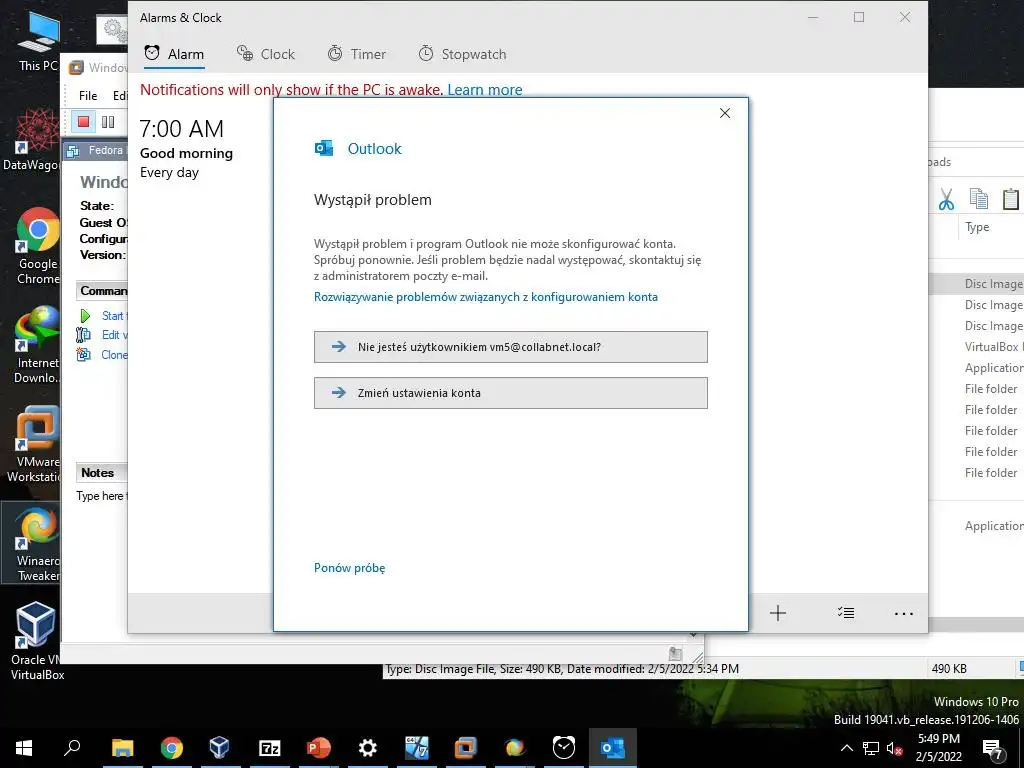
Task: Open the Google Chrome desktop shortcut
Action: pos(37,246)
